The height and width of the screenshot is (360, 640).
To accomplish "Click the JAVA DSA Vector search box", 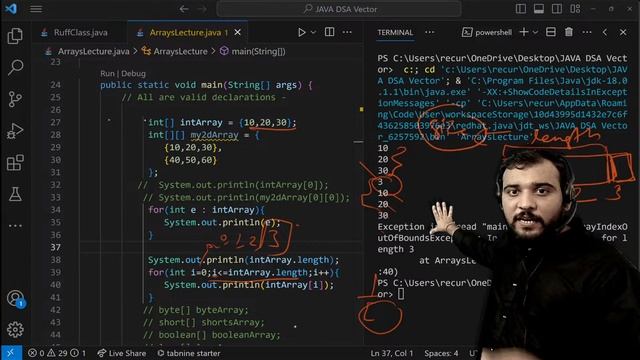I will pyautogui.click(x=339, y=9).
